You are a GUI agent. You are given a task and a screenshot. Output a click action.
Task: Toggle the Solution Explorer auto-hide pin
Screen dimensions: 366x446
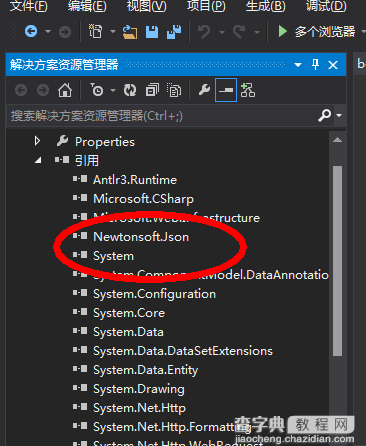coord(315,64)
